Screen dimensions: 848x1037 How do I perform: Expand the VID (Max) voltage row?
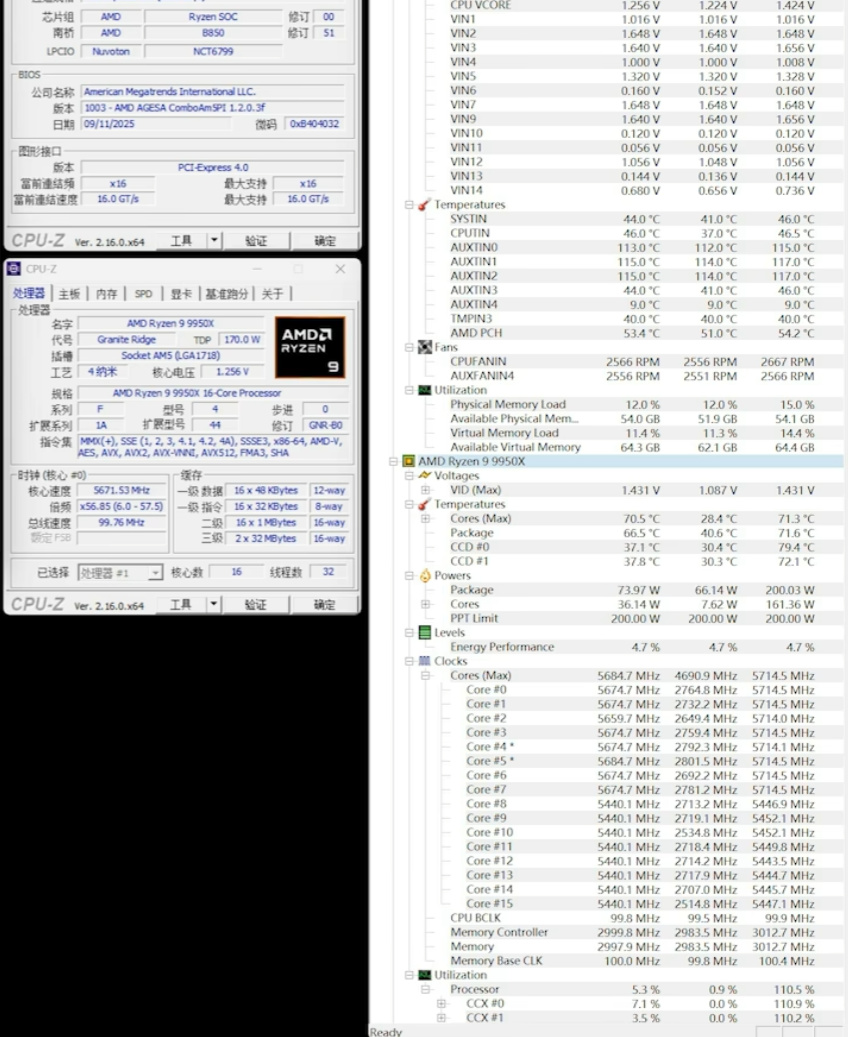tap(425, 490)
